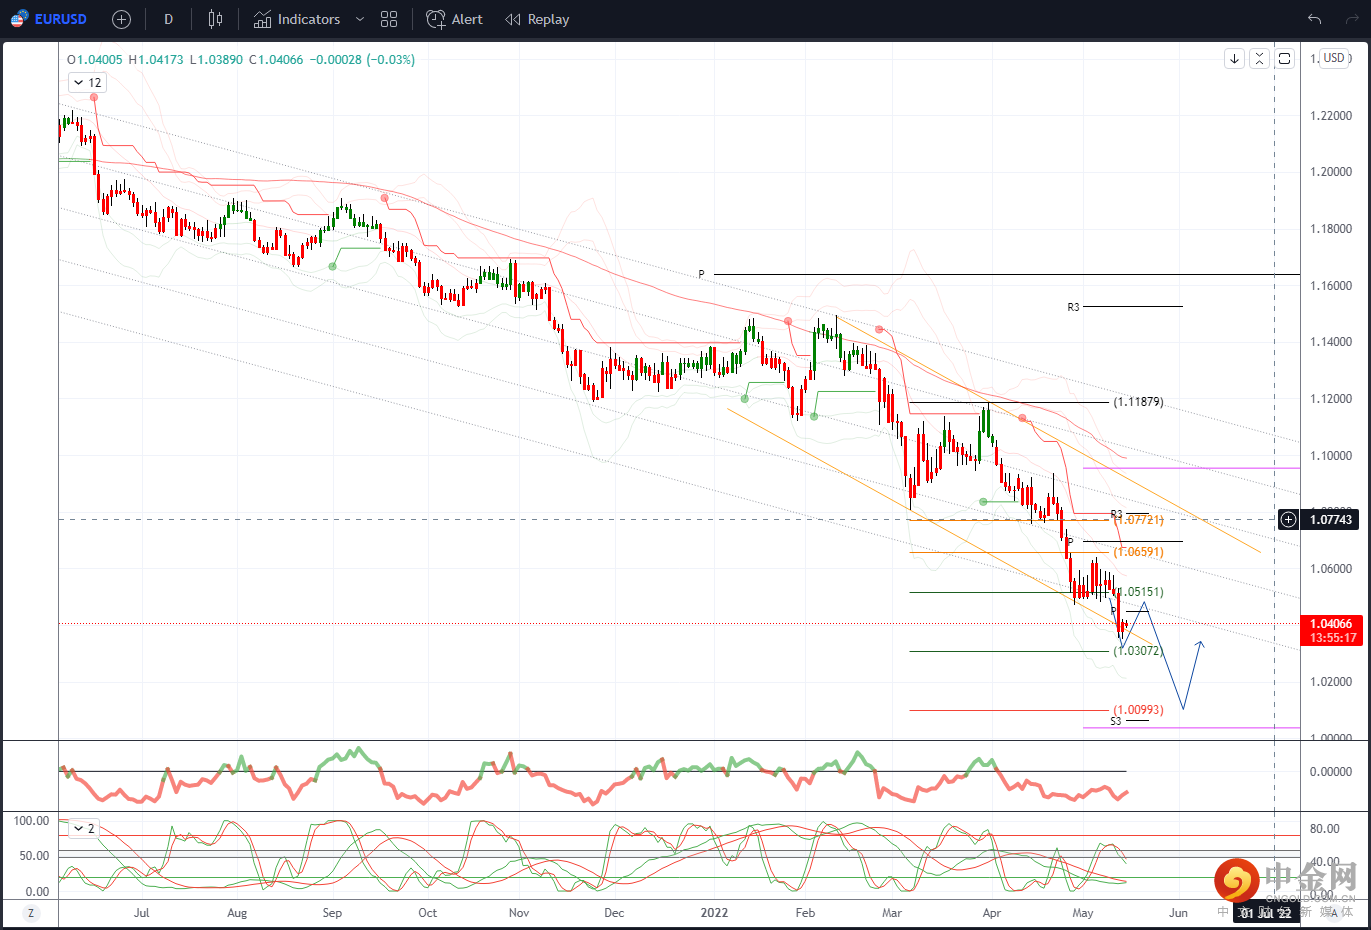Expand the favorite indicators chevron beside Indicators
Screen dimensions: 1371x930
click(x=360, y=19)
